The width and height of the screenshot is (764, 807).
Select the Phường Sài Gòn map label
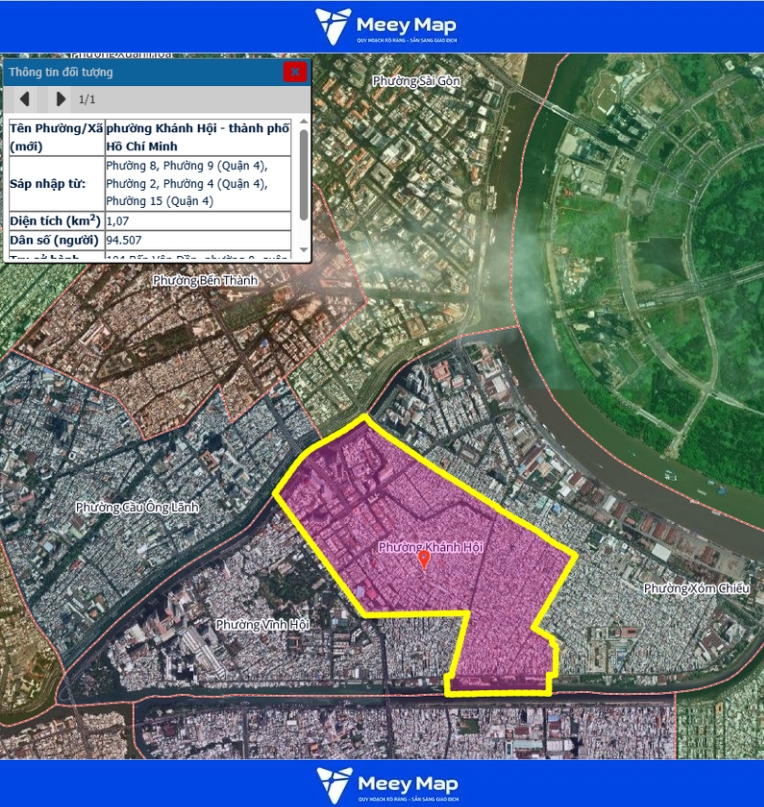[416, 81]
